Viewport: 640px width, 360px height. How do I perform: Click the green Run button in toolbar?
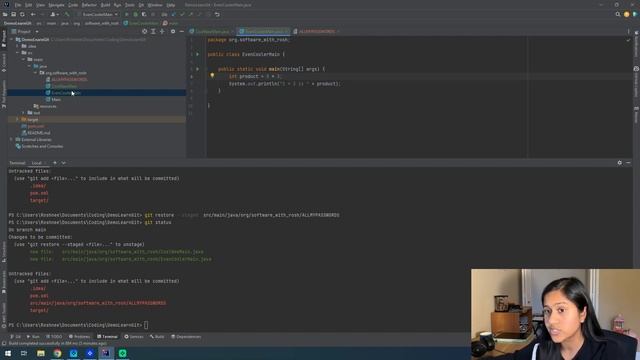tap(127, 14)
